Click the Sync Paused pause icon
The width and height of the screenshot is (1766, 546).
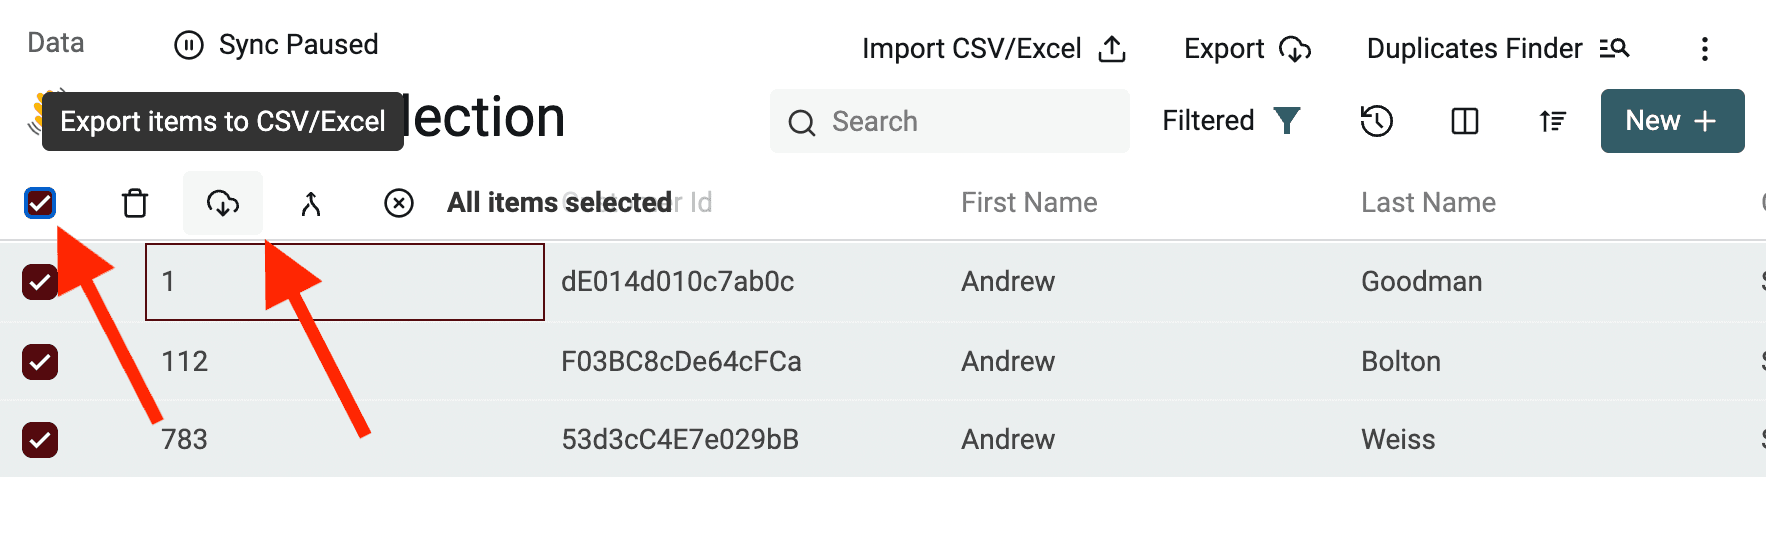189,45
